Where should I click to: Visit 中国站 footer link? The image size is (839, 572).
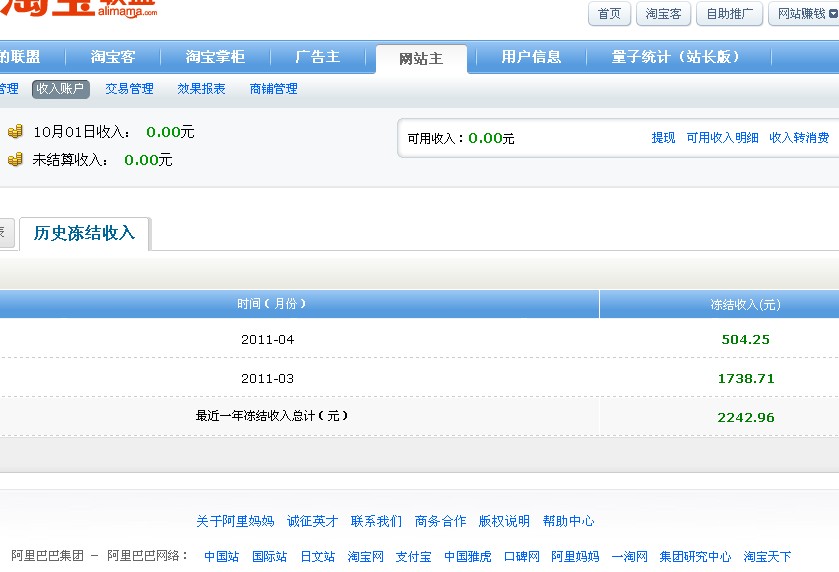click(x=222, y=557)
